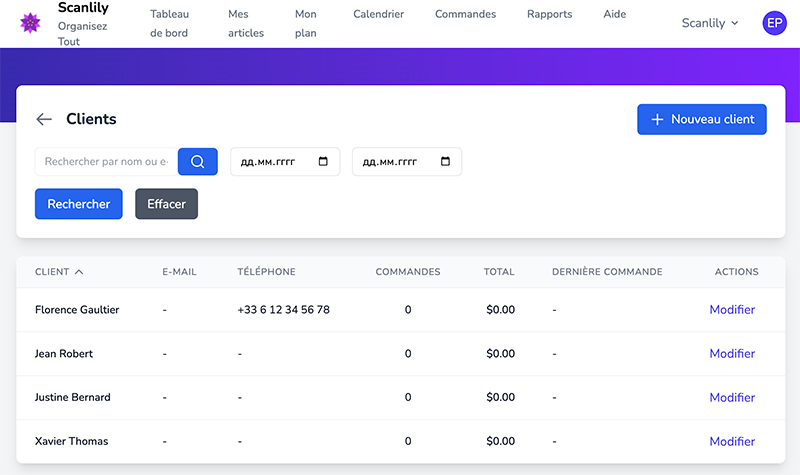800x475 pixels.
Task: Click the Clients page heading
Action: [x=91, y=119]
